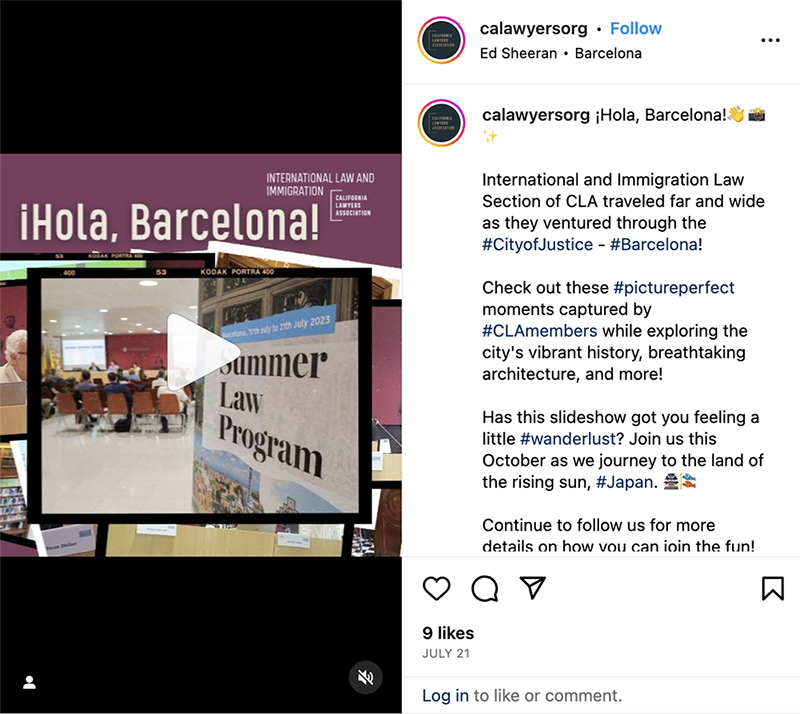Share the post via paper plane icon
This screenshot has height=714, width=800.
point(533,588)
